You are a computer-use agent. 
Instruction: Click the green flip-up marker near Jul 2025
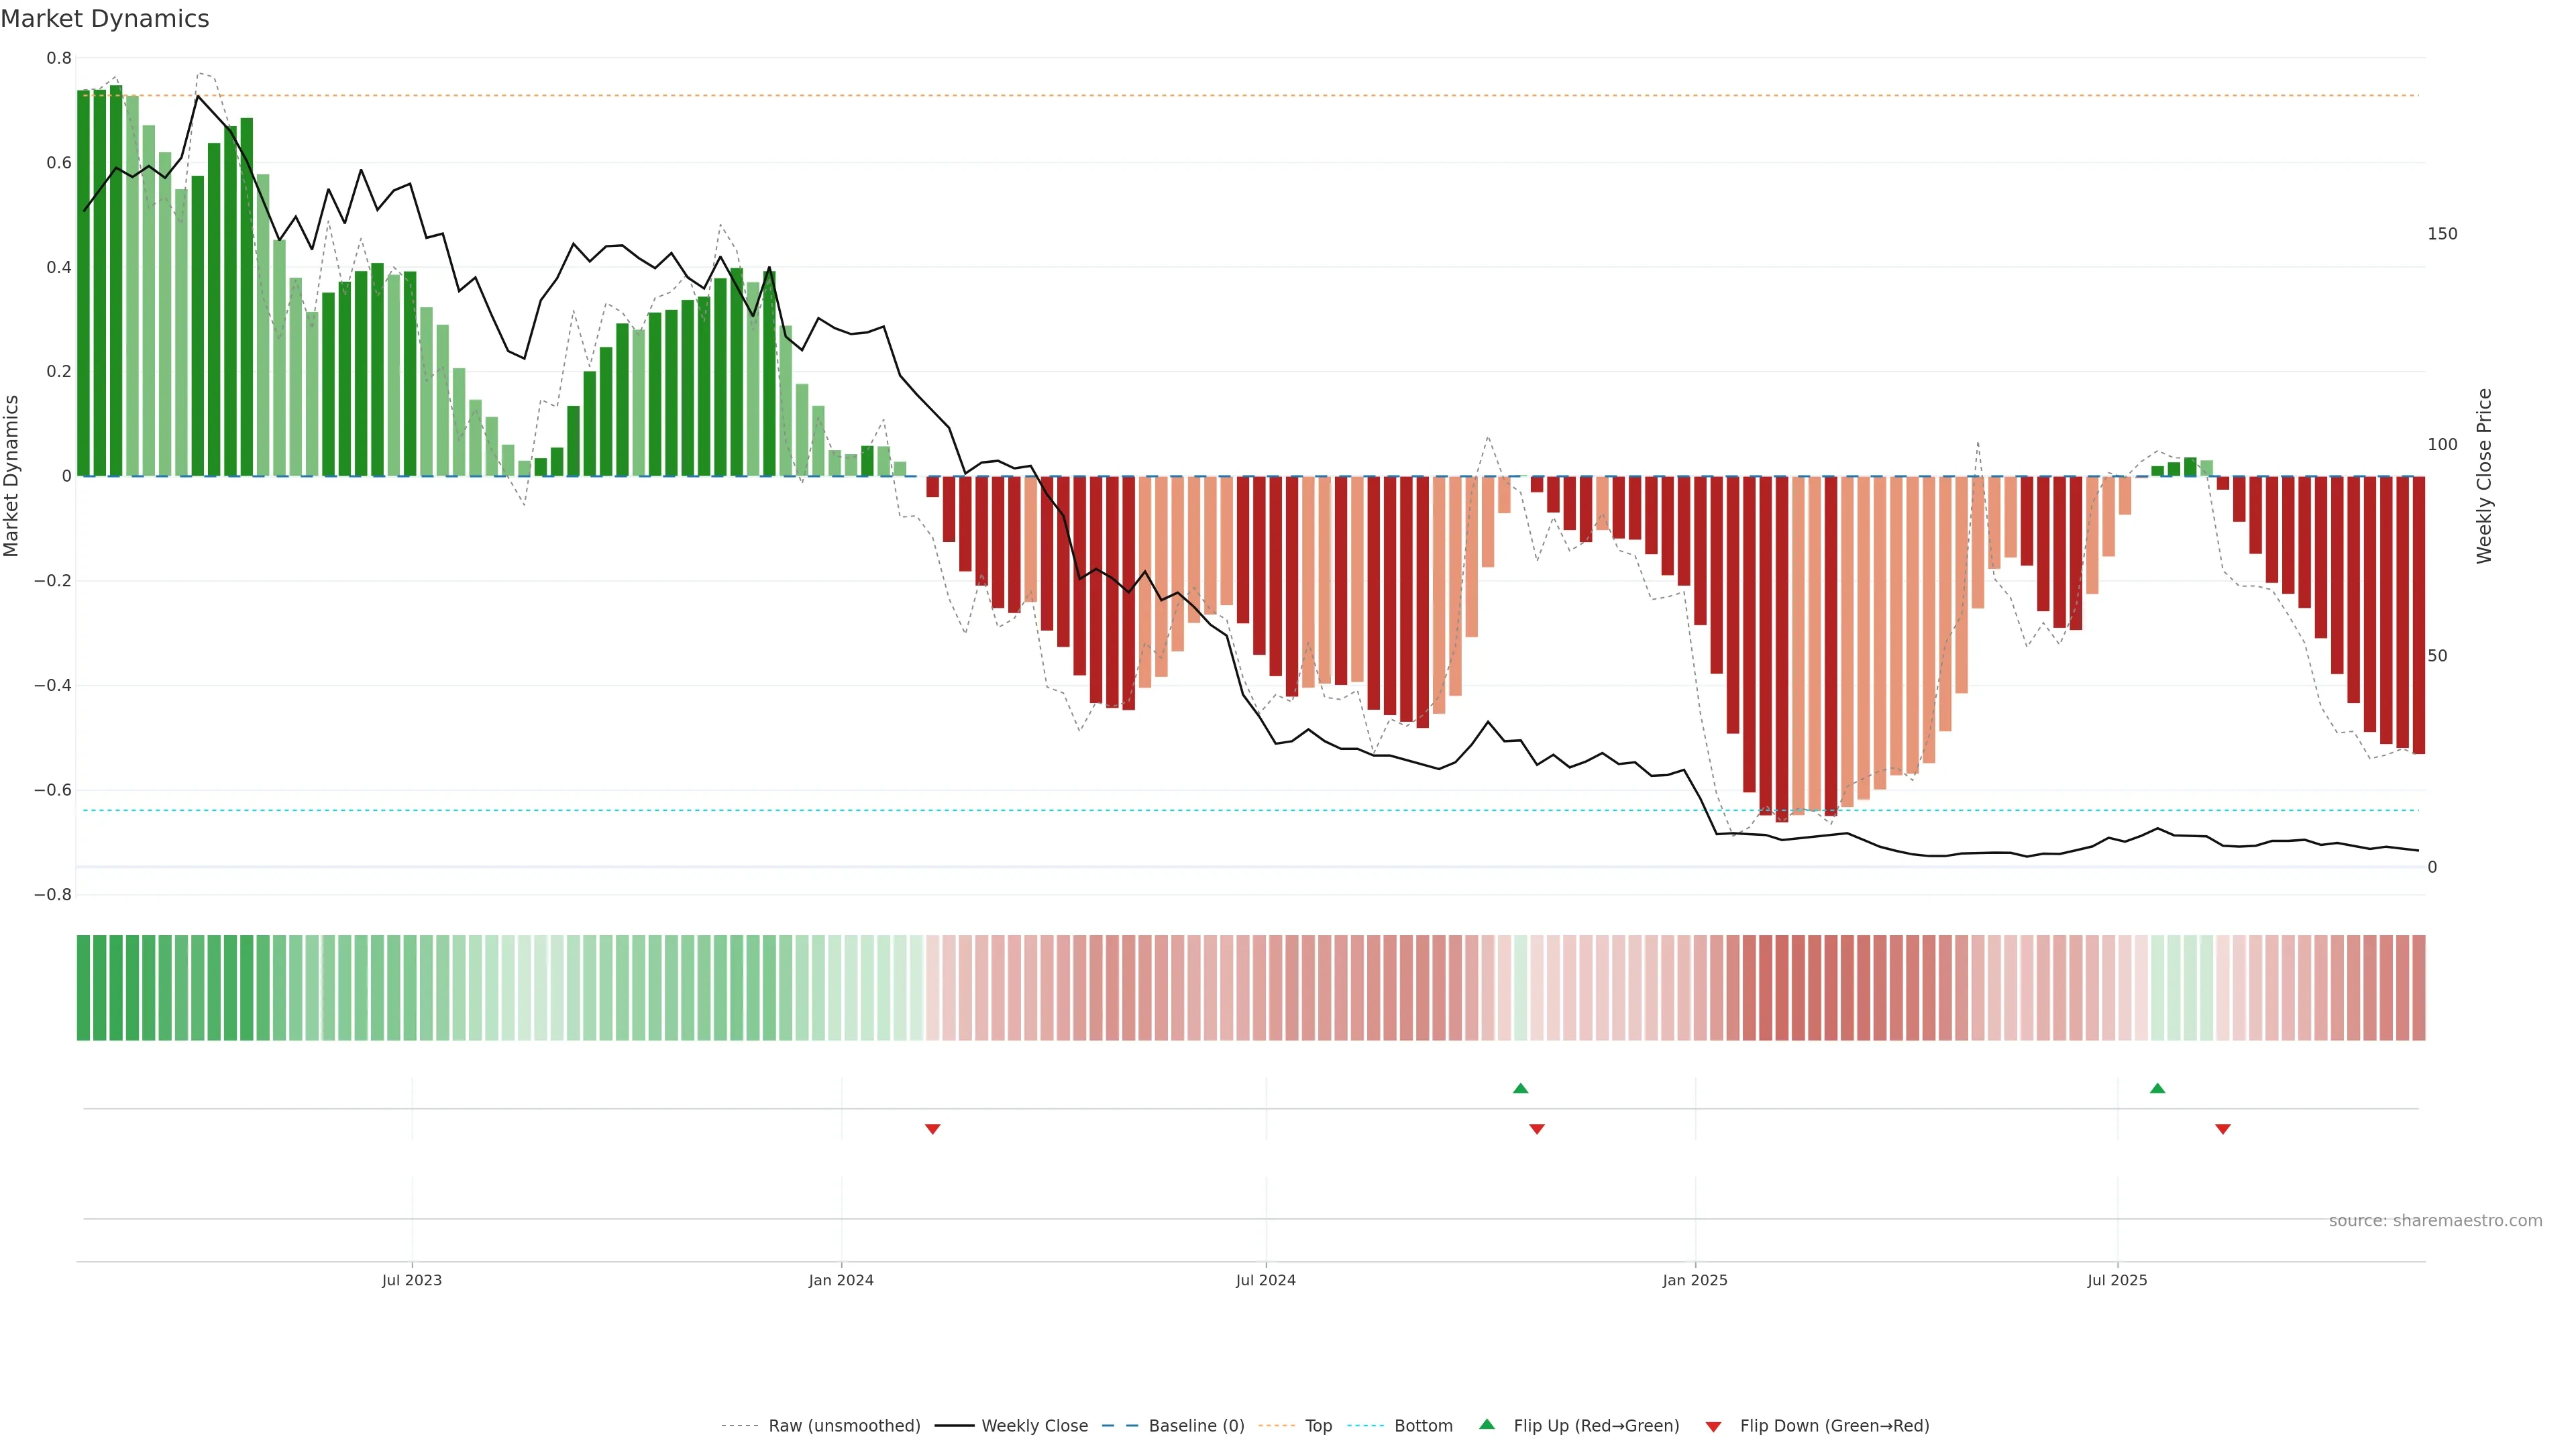(x=2157, y=1088)
